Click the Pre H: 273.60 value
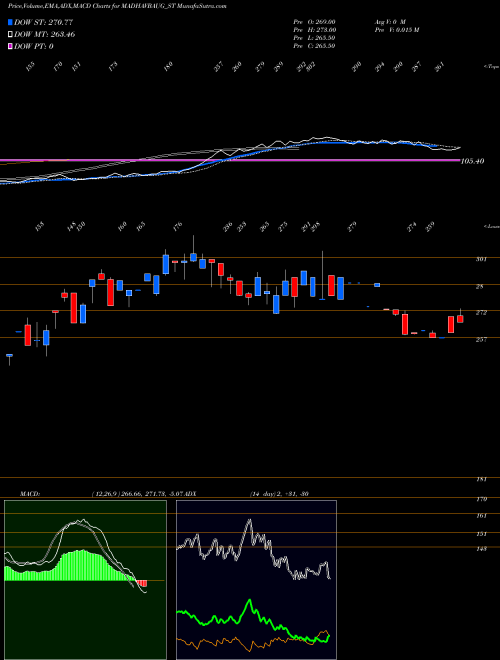Screen dimensions: 500x660 coord(314,30)
